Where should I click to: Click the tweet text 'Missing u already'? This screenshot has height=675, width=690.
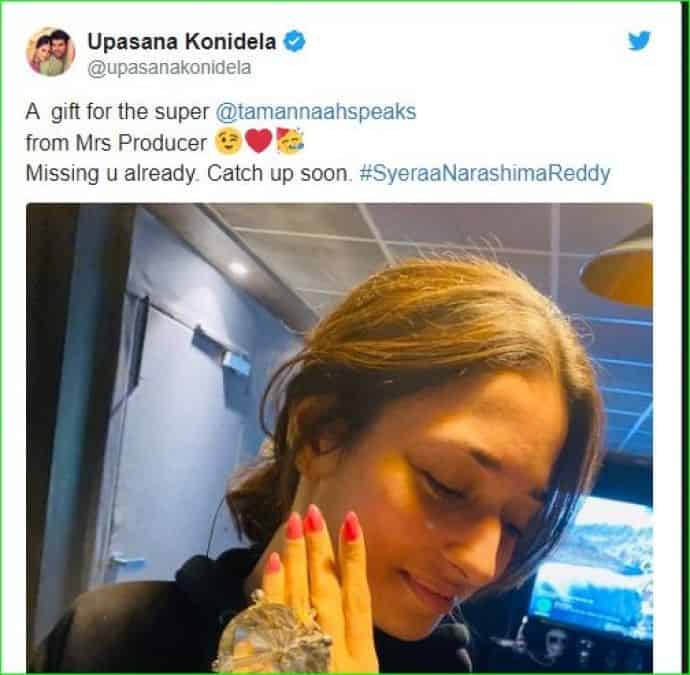coord(110,173)
